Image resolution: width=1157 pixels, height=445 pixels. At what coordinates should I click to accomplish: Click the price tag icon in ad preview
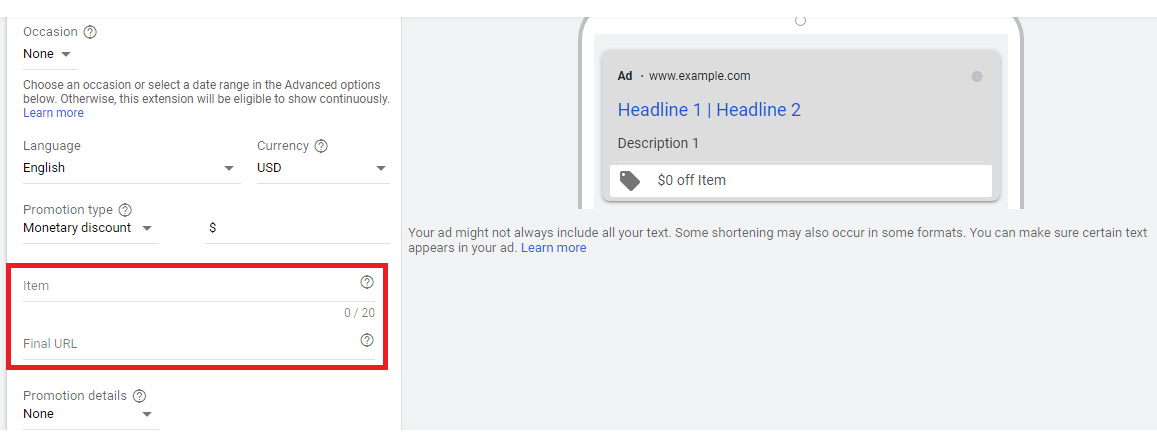(629, 181)
